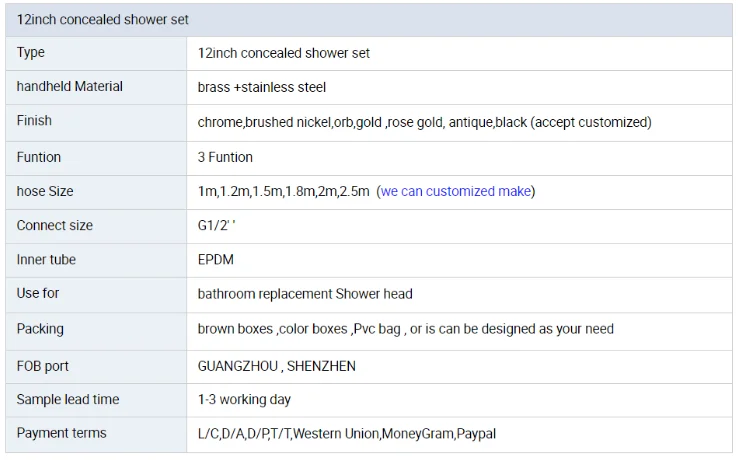Select the "brass +stainless steel" value
Viewport: 738px width, 460px height.
click(262, 87)
